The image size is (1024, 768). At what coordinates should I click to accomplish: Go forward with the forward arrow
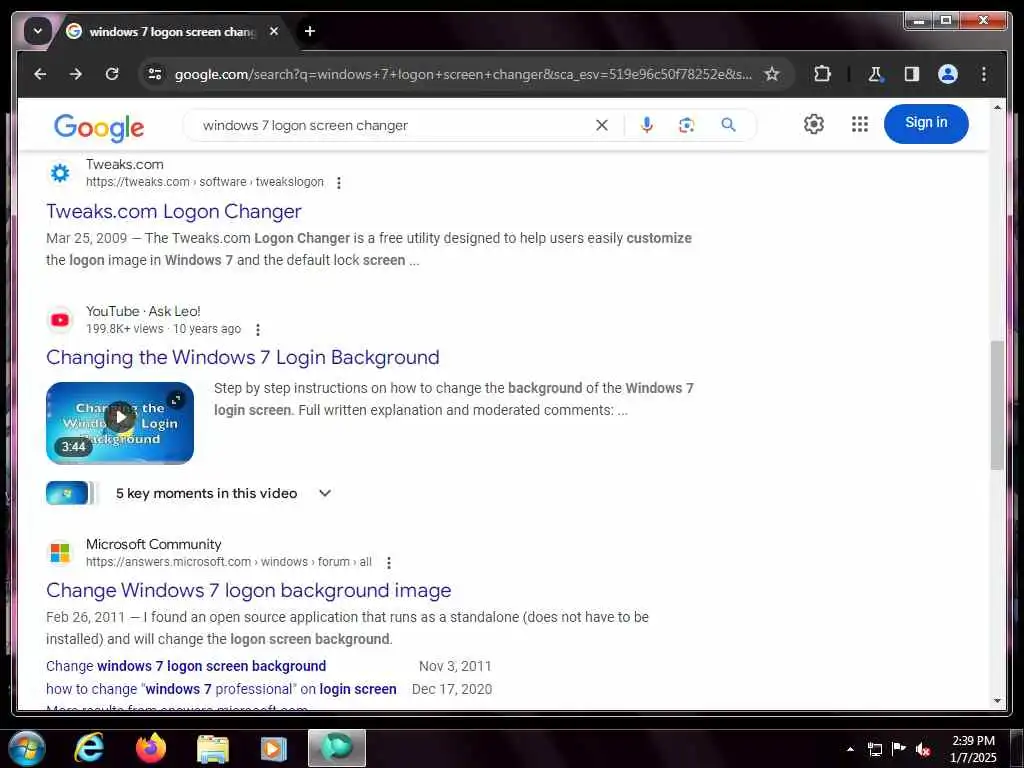(x=76, y=74)
